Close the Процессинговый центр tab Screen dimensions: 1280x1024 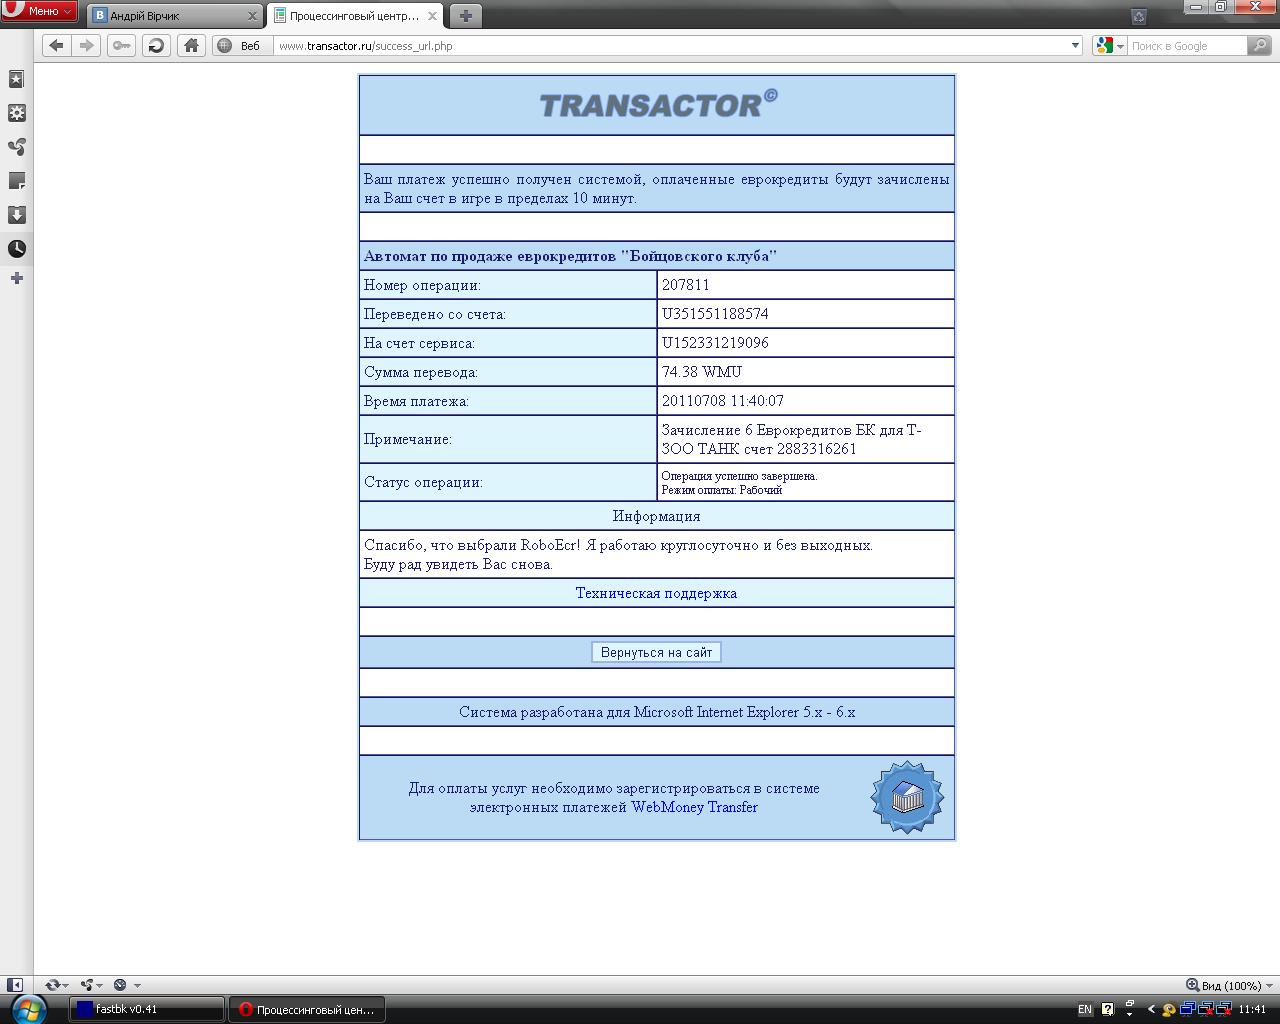432,16
